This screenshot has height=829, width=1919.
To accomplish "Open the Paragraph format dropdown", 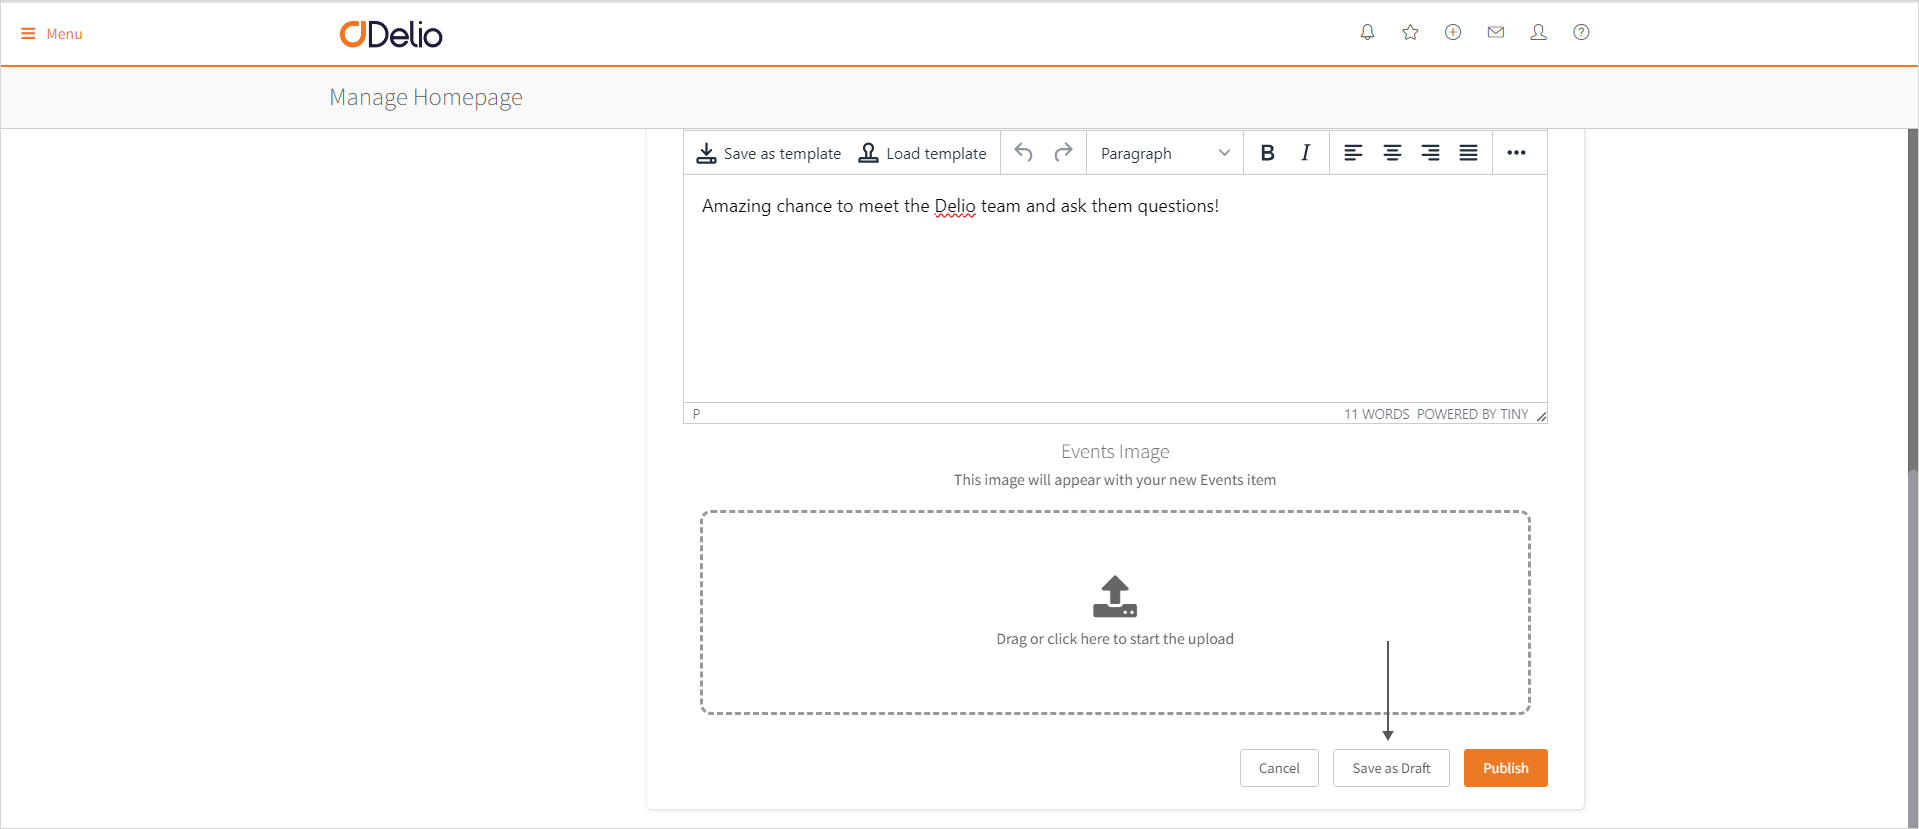I will [1165, 153].
